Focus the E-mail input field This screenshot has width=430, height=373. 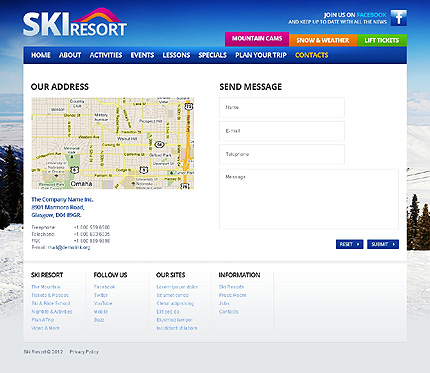[x=282, y=131]
